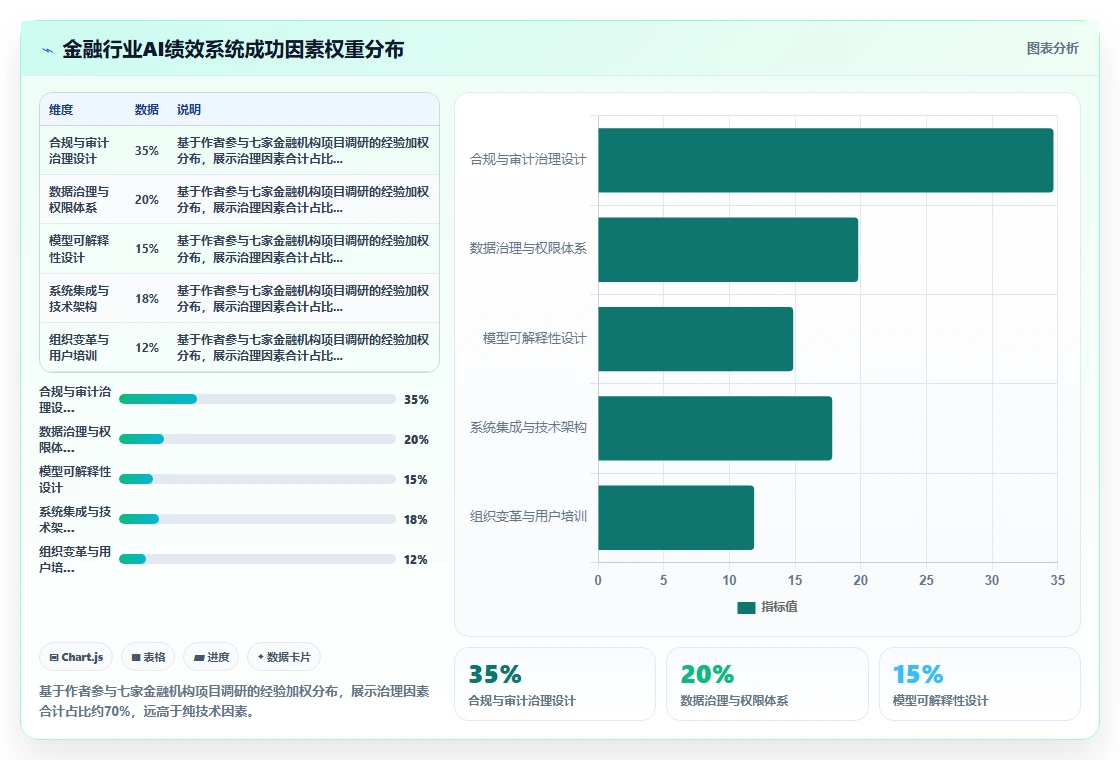
Task: Click the 合规与审计治理设计 chart bar
Action: 826,160
